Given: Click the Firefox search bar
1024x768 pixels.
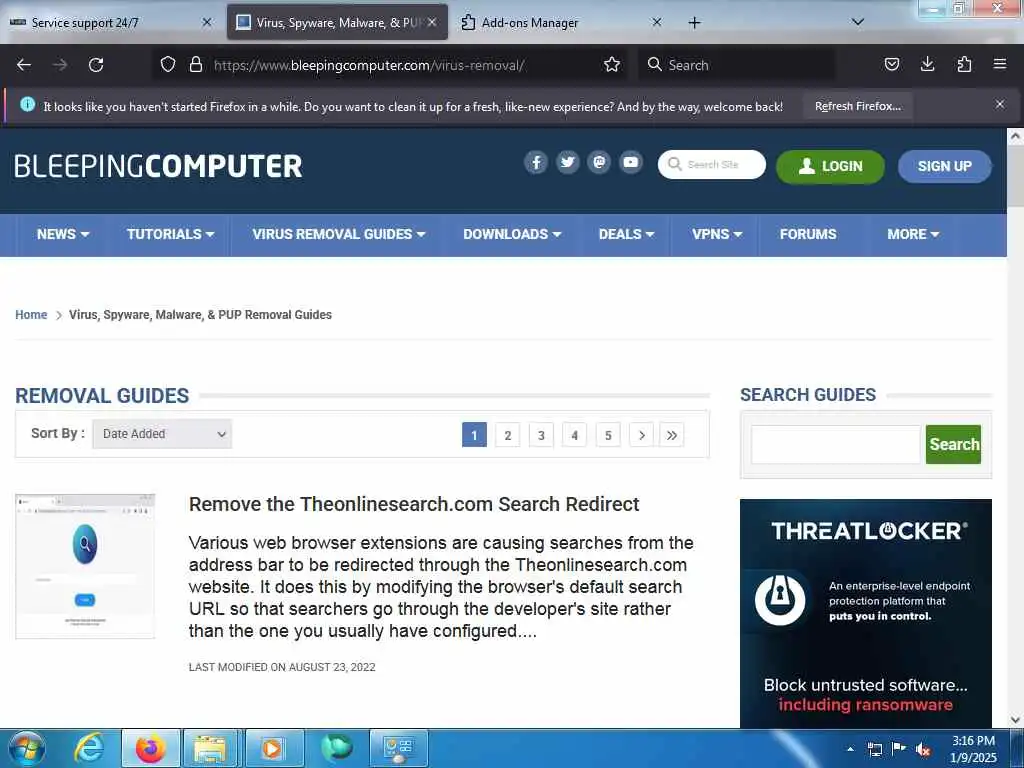Looking at the screenshot, I should point(736,65).
